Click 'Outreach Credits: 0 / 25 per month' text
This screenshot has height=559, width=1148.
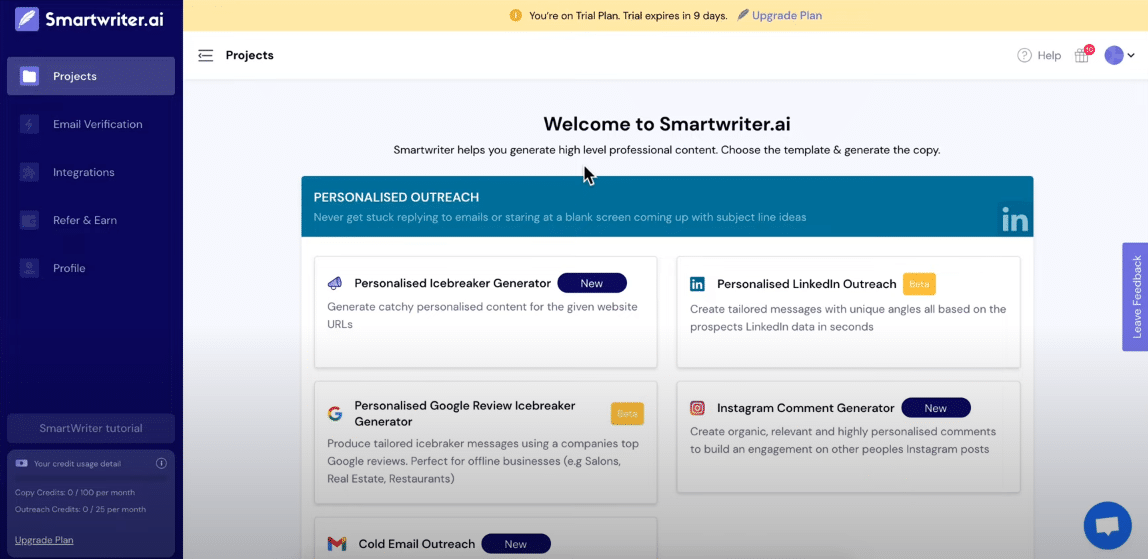[81, 509]
